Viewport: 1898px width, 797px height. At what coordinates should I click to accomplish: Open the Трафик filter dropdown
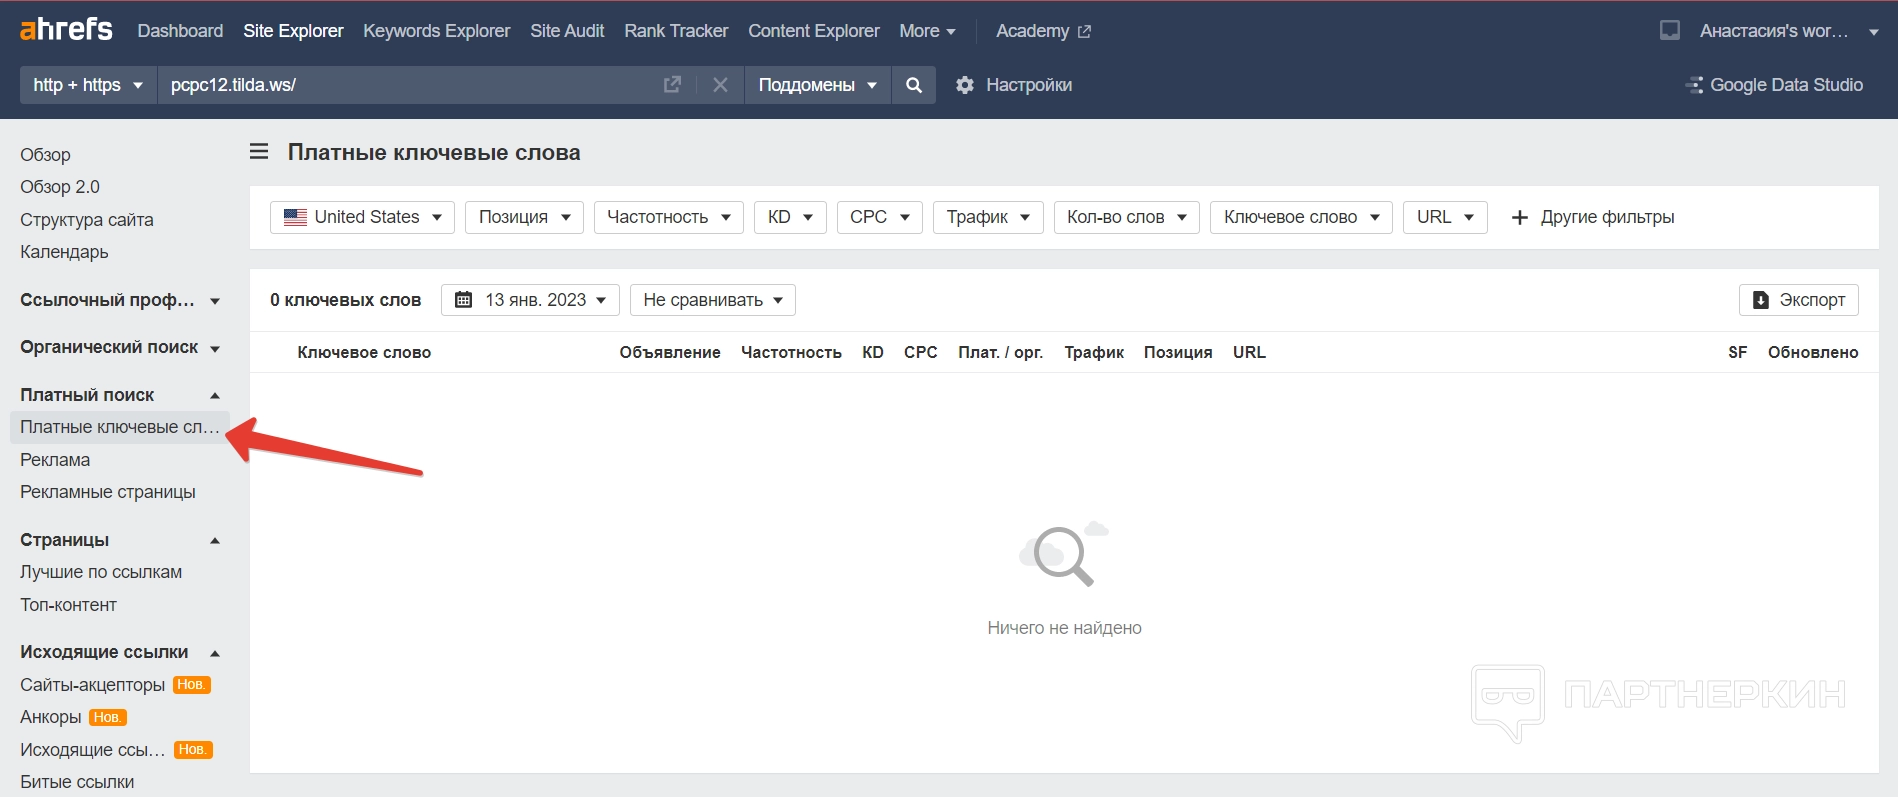pos(988,217)
